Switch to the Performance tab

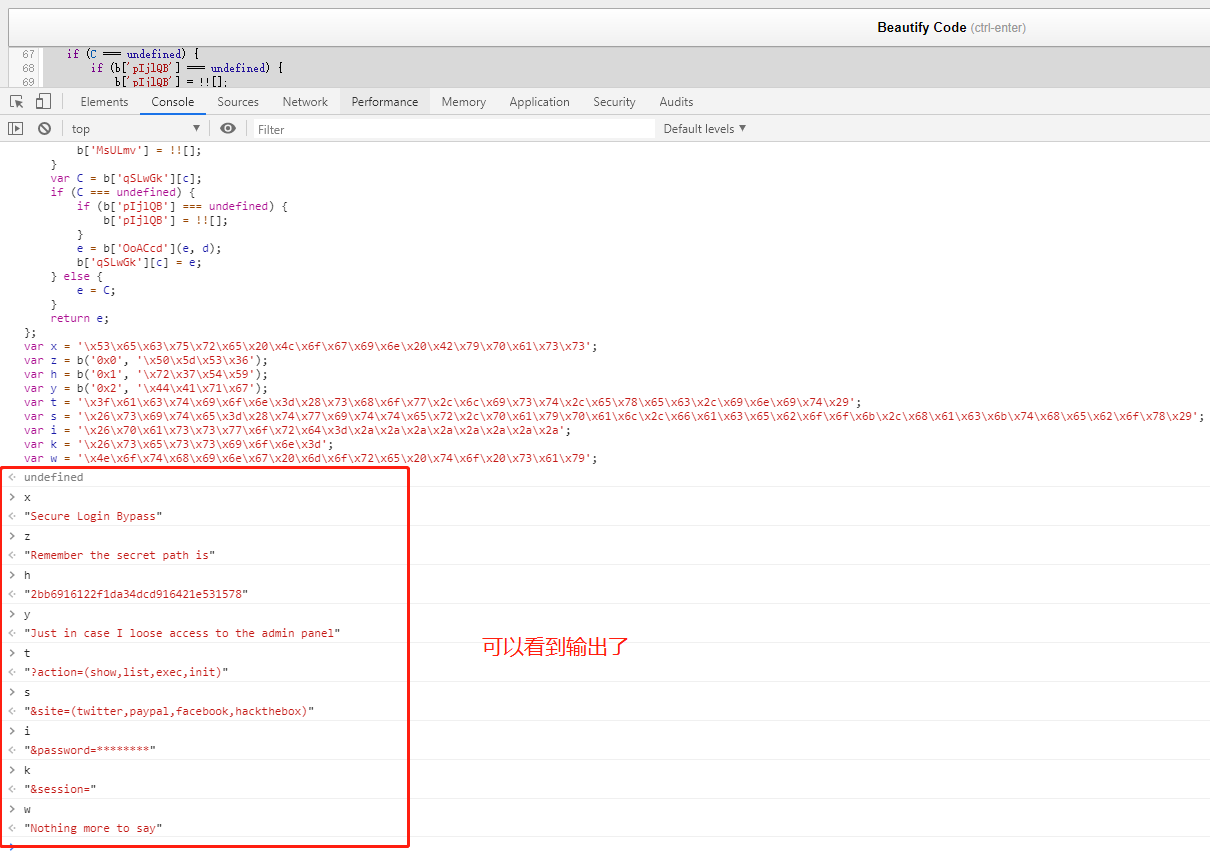point(385,102)
